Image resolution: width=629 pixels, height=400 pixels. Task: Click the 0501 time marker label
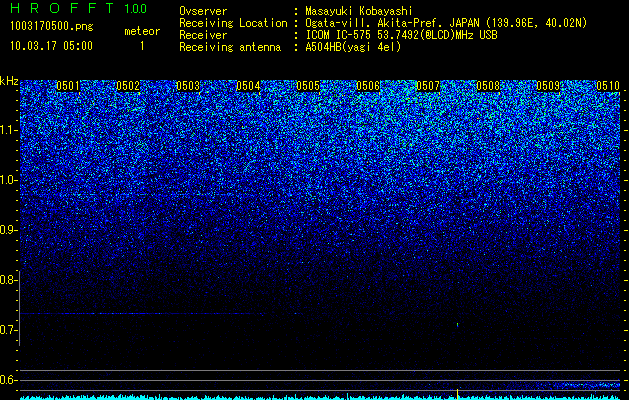68,86
